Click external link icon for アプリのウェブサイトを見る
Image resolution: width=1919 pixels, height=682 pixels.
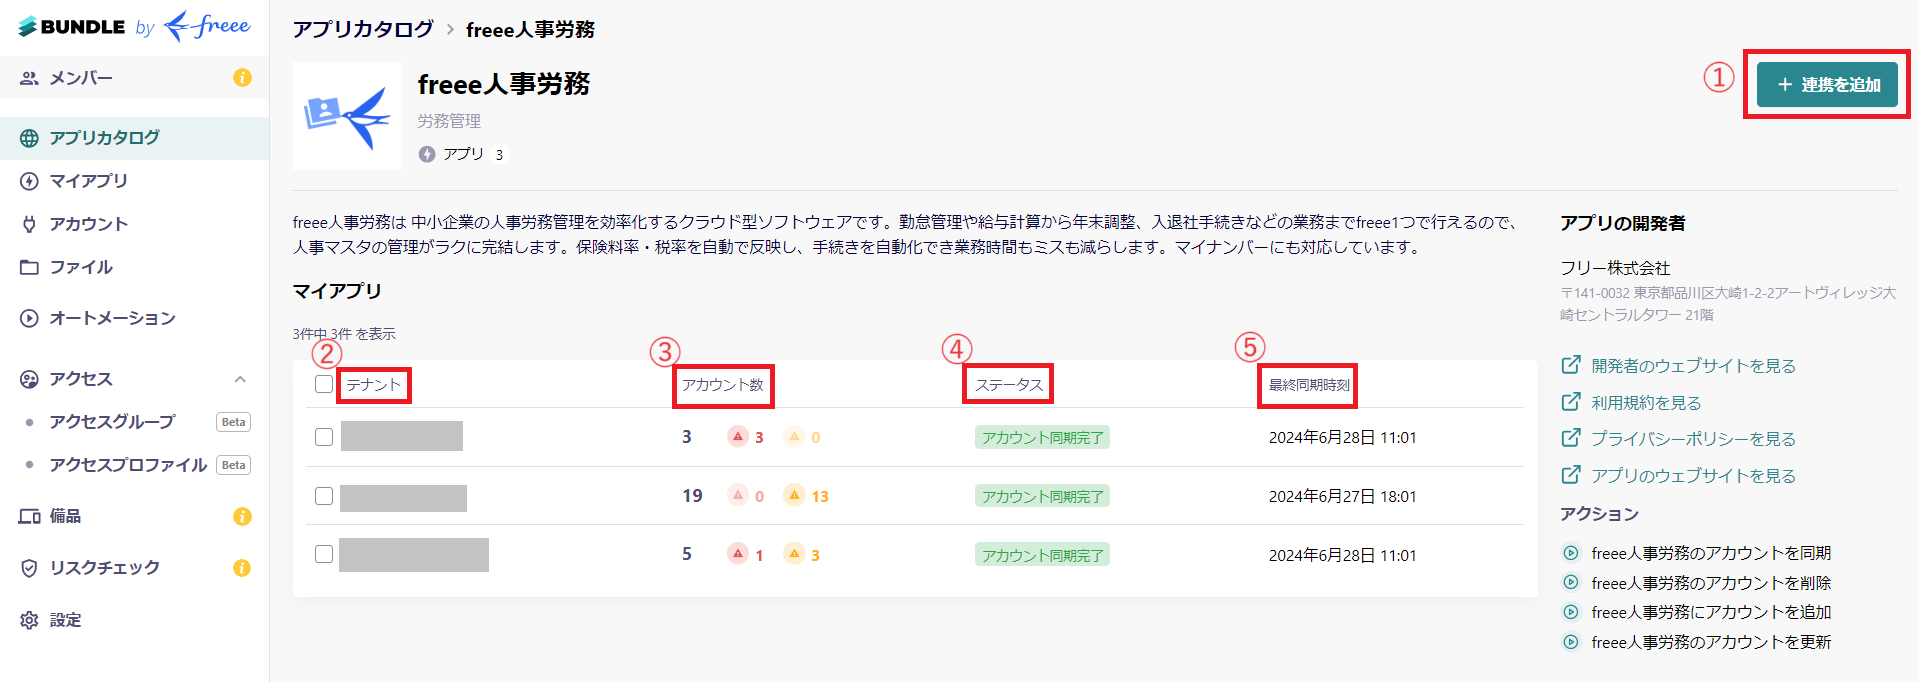click(1571, 475)
